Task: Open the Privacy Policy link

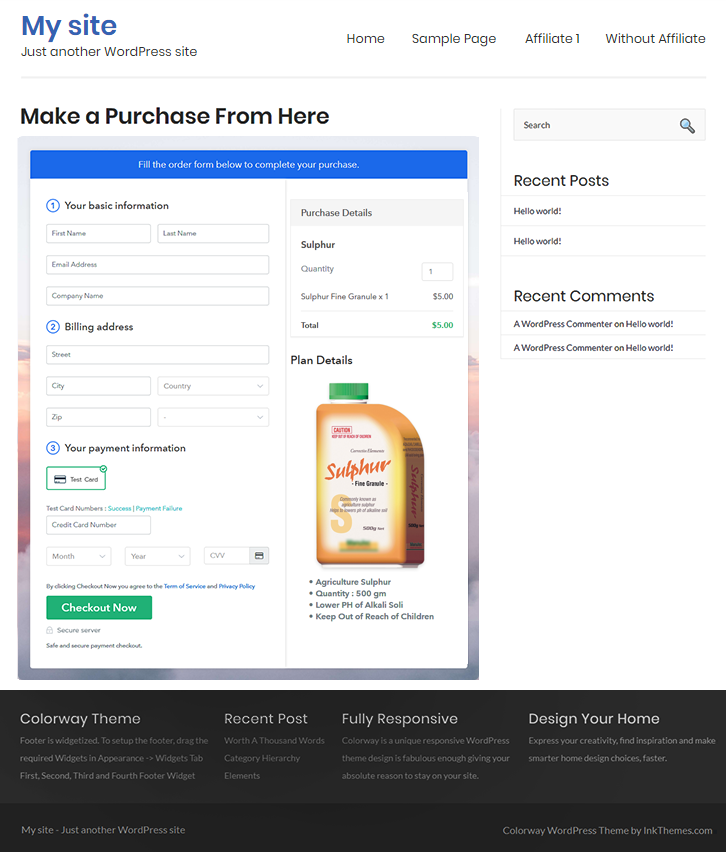Action: (237, 586)
